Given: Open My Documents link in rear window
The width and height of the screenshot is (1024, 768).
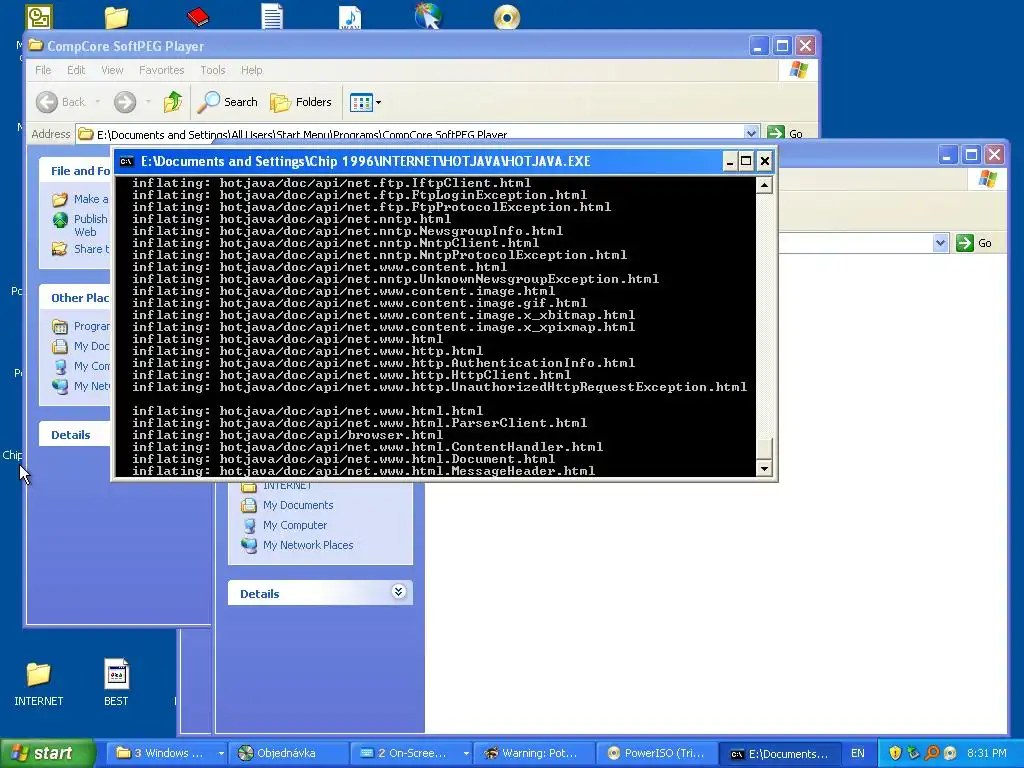Looking at the screenshot, I should [x=298, y=505].
